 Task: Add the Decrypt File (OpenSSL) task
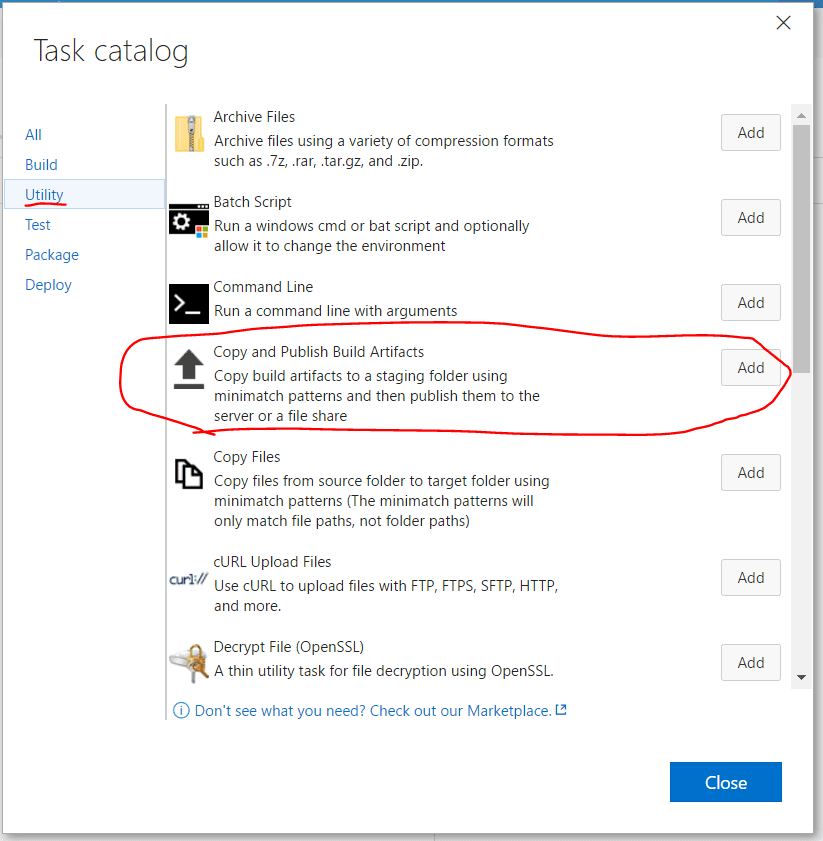point(751,662)
